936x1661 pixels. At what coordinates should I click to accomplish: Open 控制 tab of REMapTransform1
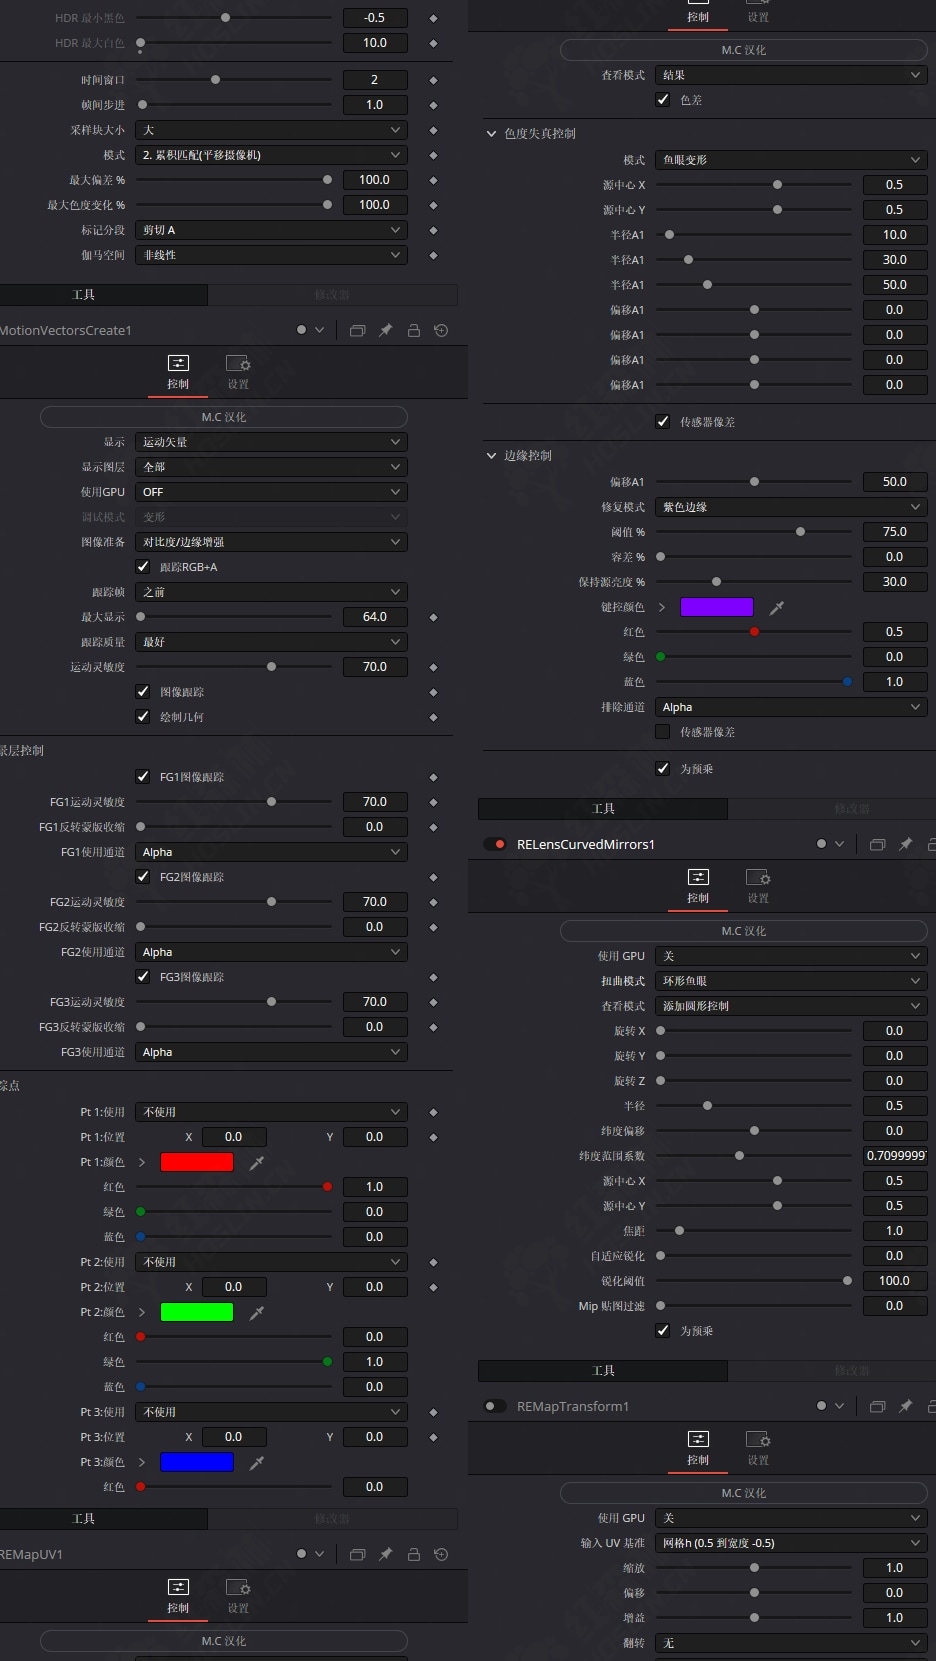tap(698, 1447)
